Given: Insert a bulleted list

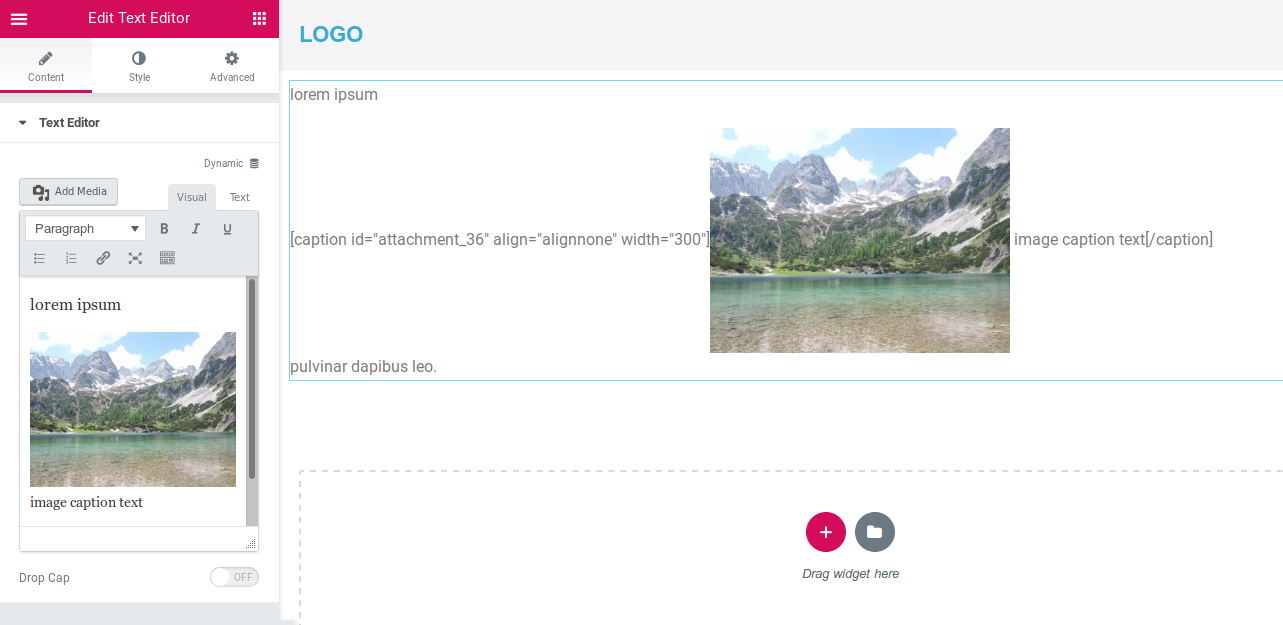Looking at the screenshot, I should point(38,257).
